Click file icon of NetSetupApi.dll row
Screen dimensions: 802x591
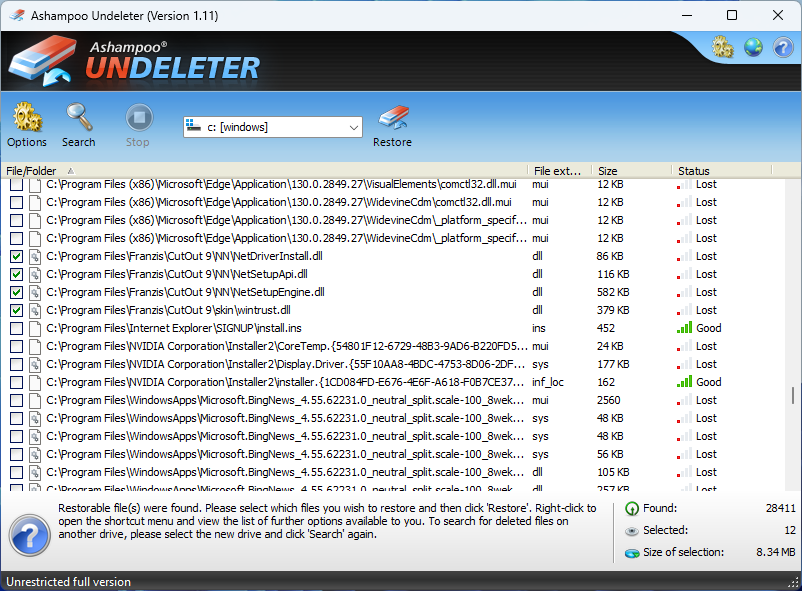click(x=35, y=274)
